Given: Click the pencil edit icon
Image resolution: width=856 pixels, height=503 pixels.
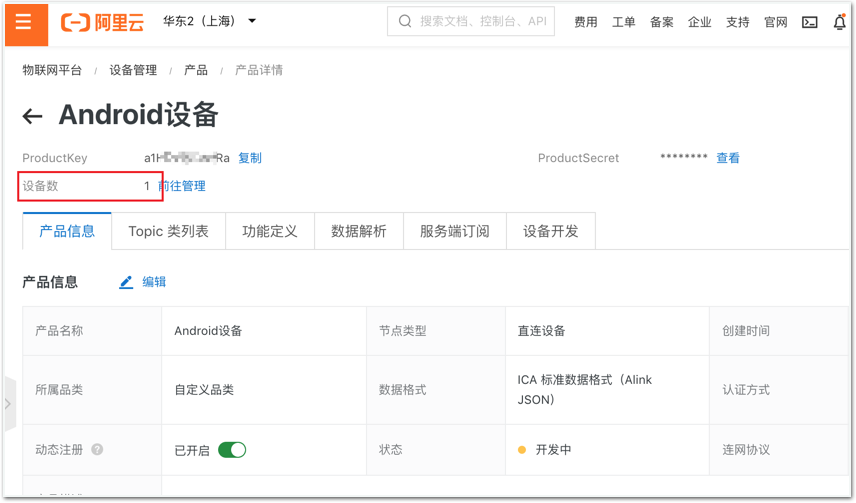Looking at the screenshot, I should (x=126, y=282).
